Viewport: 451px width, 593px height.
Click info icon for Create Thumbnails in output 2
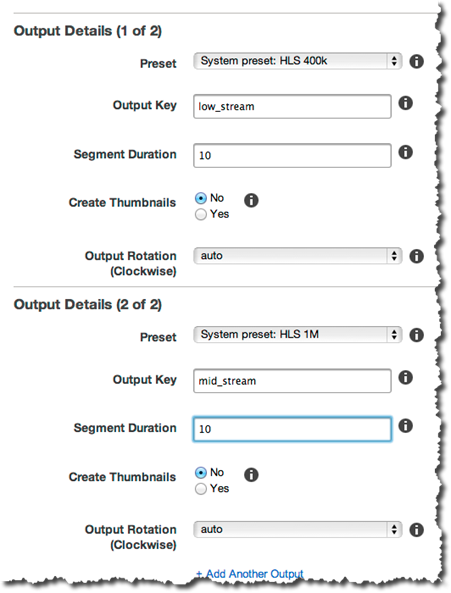tap(251, 475)
